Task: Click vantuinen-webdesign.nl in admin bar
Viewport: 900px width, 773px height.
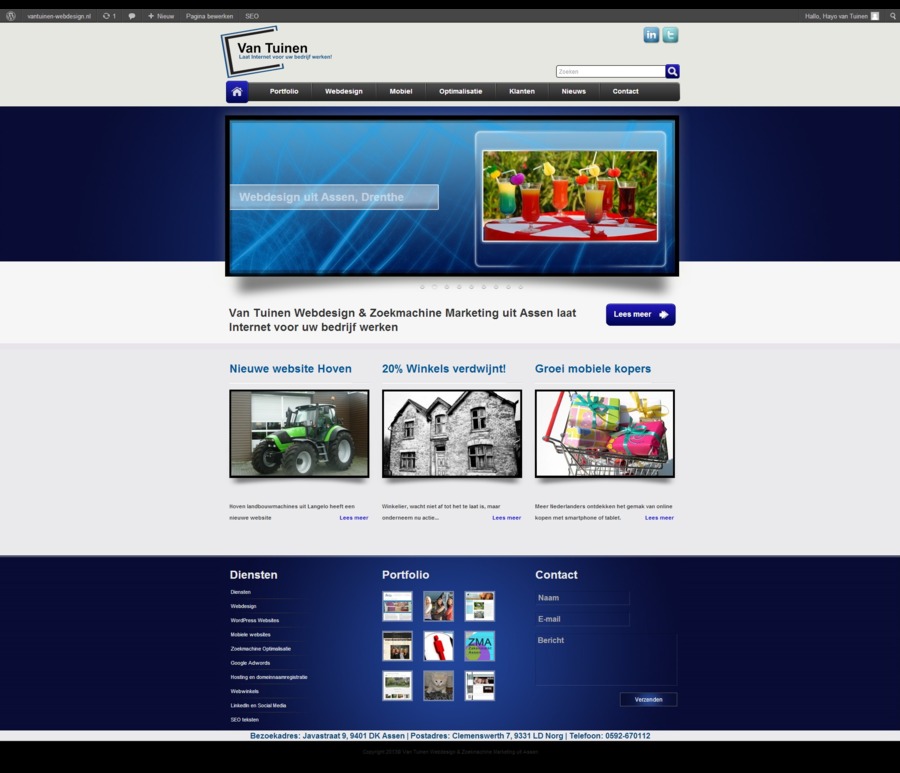Action: (59, 16)
